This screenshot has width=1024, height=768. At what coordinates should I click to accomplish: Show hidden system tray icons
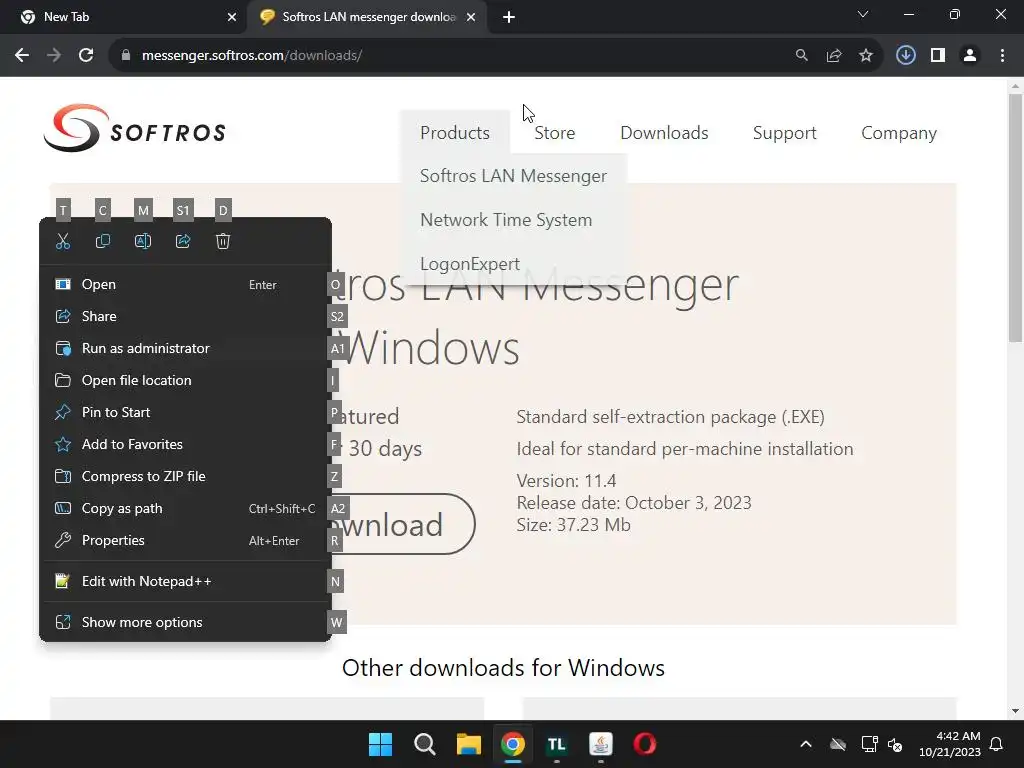(806, 744)
